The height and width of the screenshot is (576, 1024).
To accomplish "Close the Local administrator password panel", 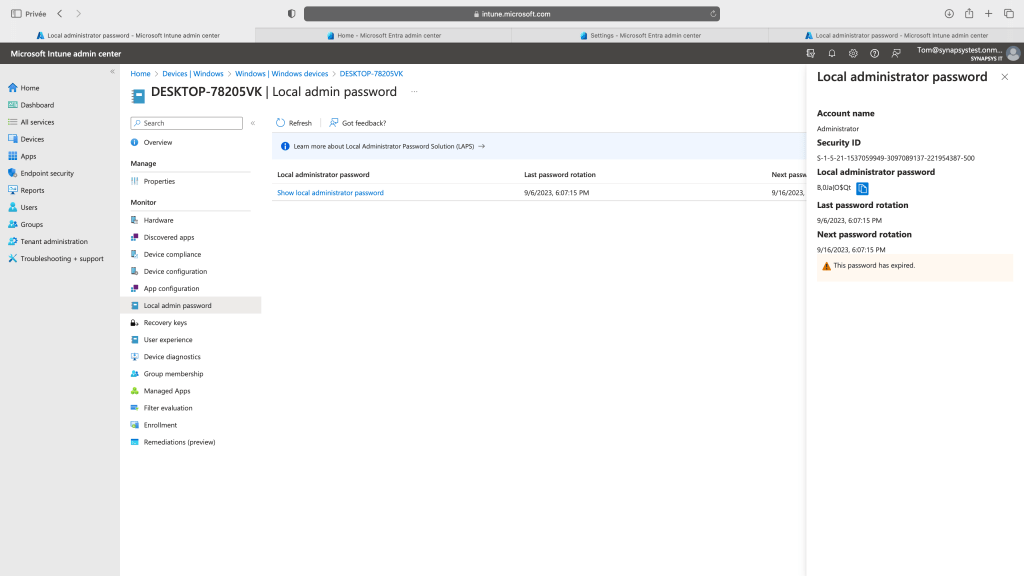I will coord(1005,77).
